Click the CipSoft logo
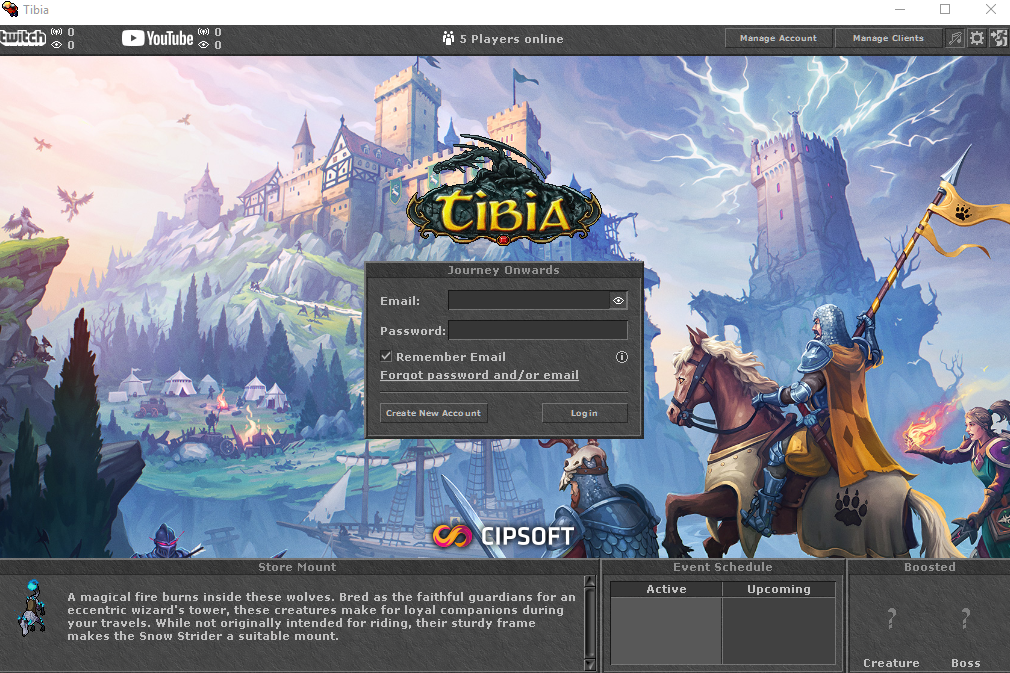 click(503, 536)
